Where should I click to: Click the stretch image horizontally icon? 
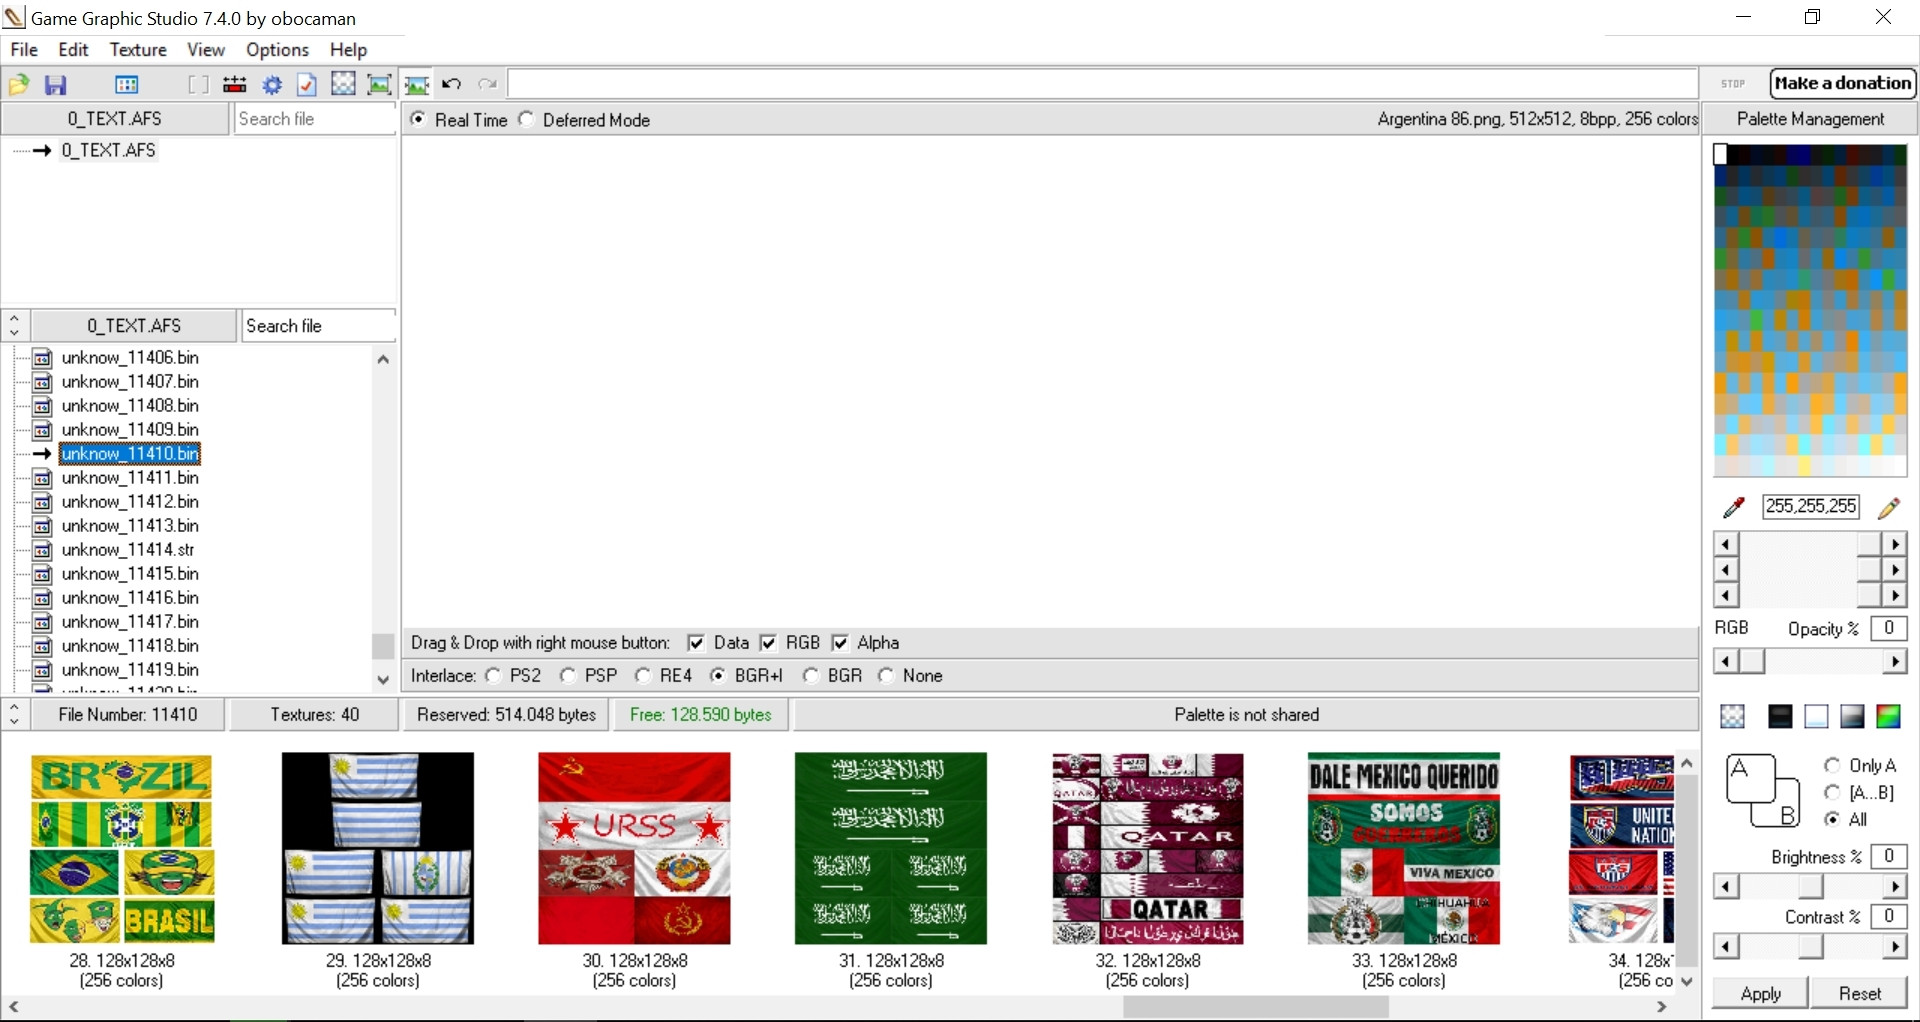(417, 85)
